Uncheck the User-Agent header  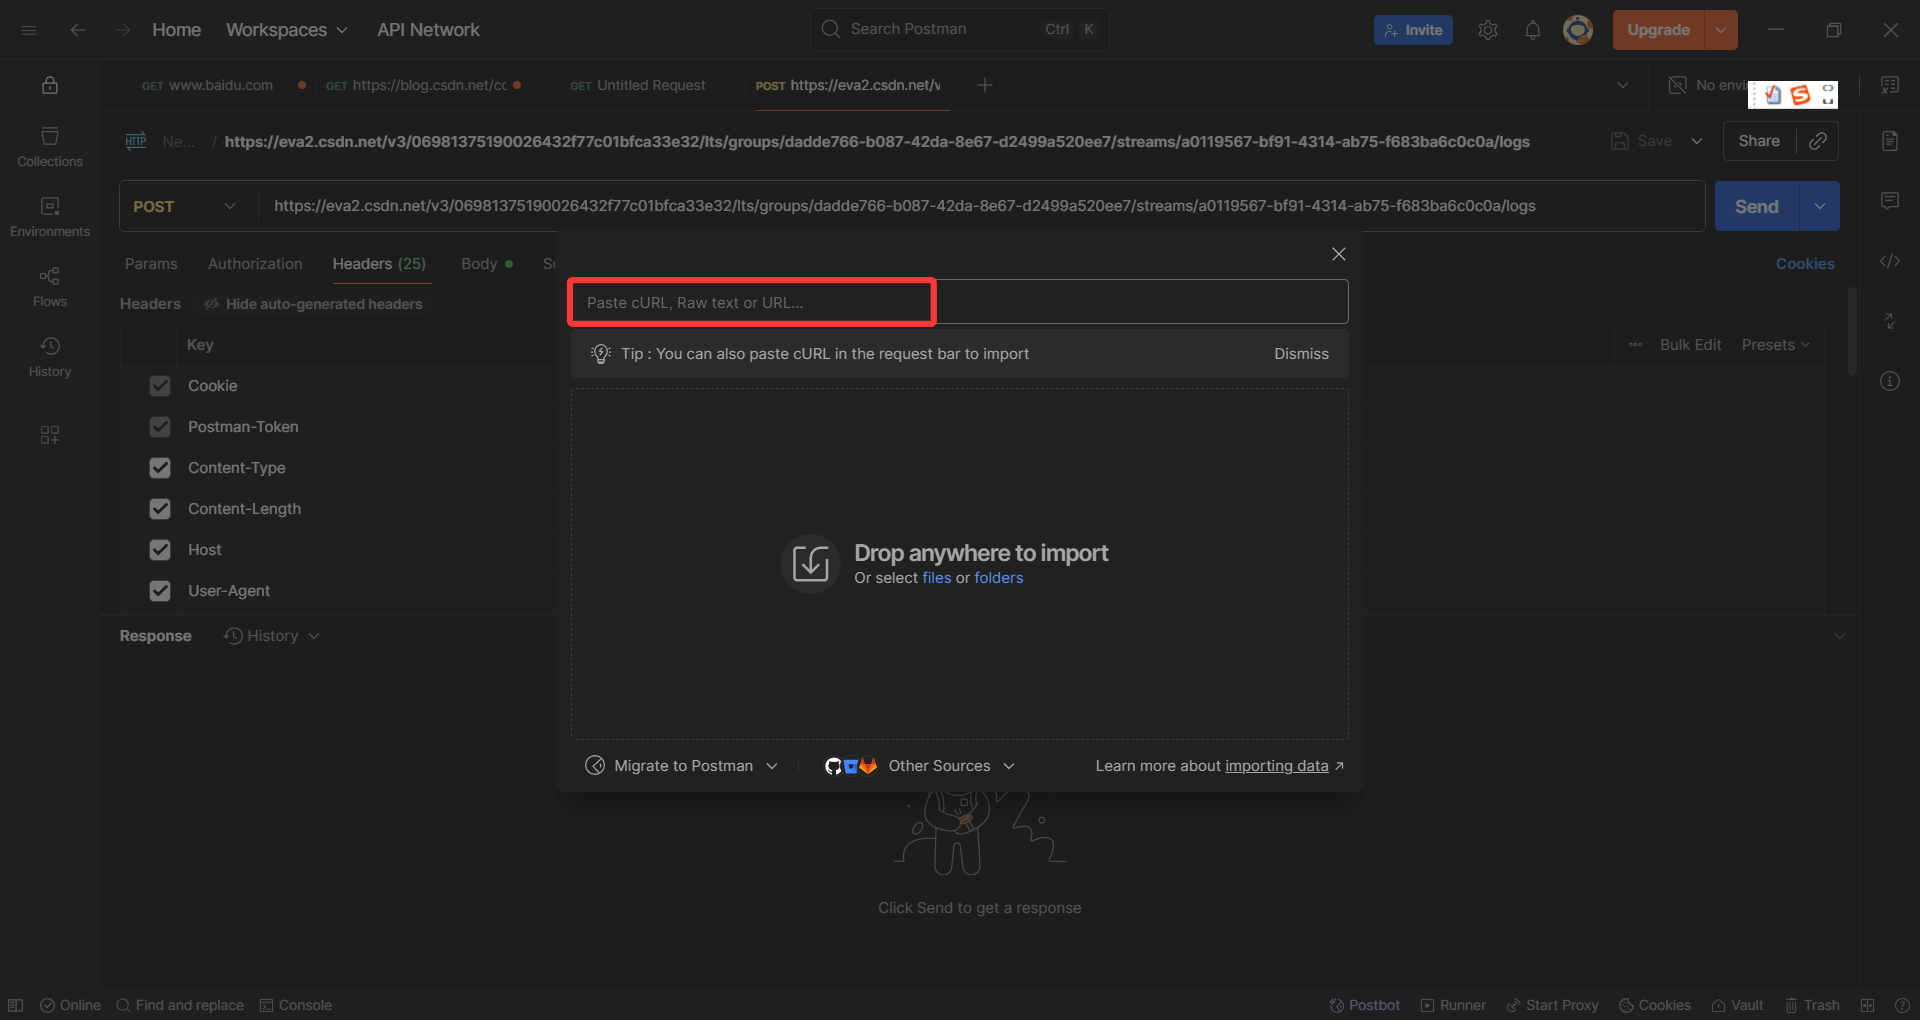[160, 591]
